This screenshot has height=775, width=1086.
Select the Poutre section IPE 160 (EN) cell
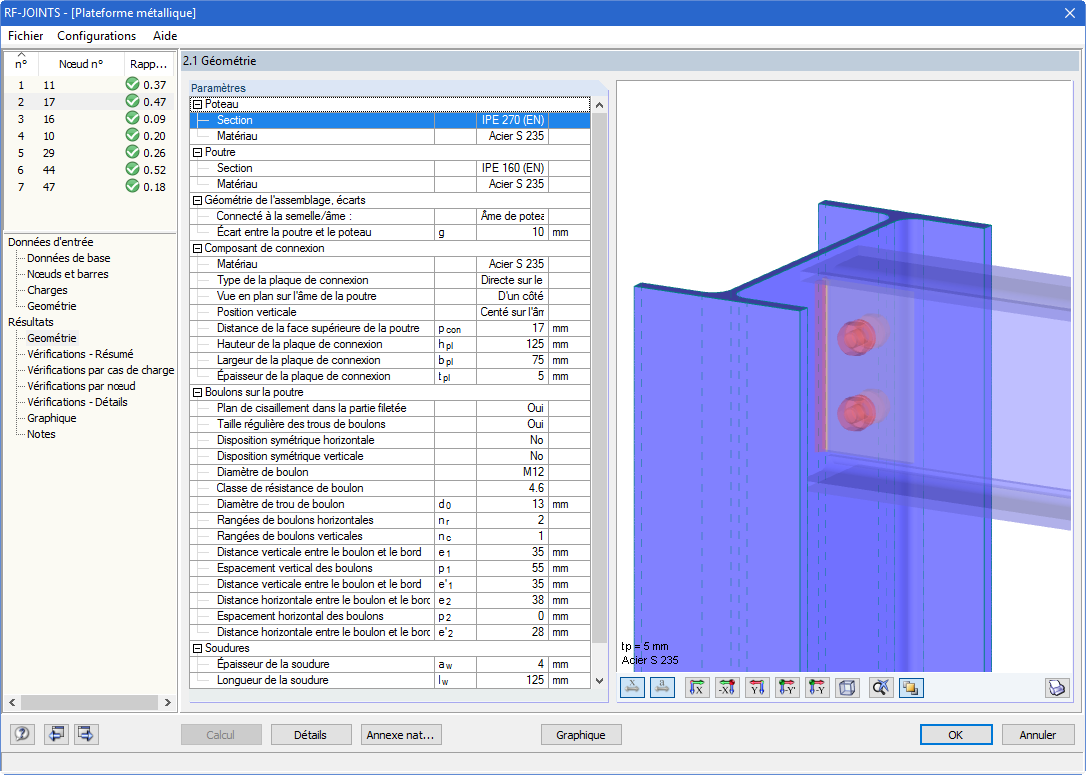513,168
